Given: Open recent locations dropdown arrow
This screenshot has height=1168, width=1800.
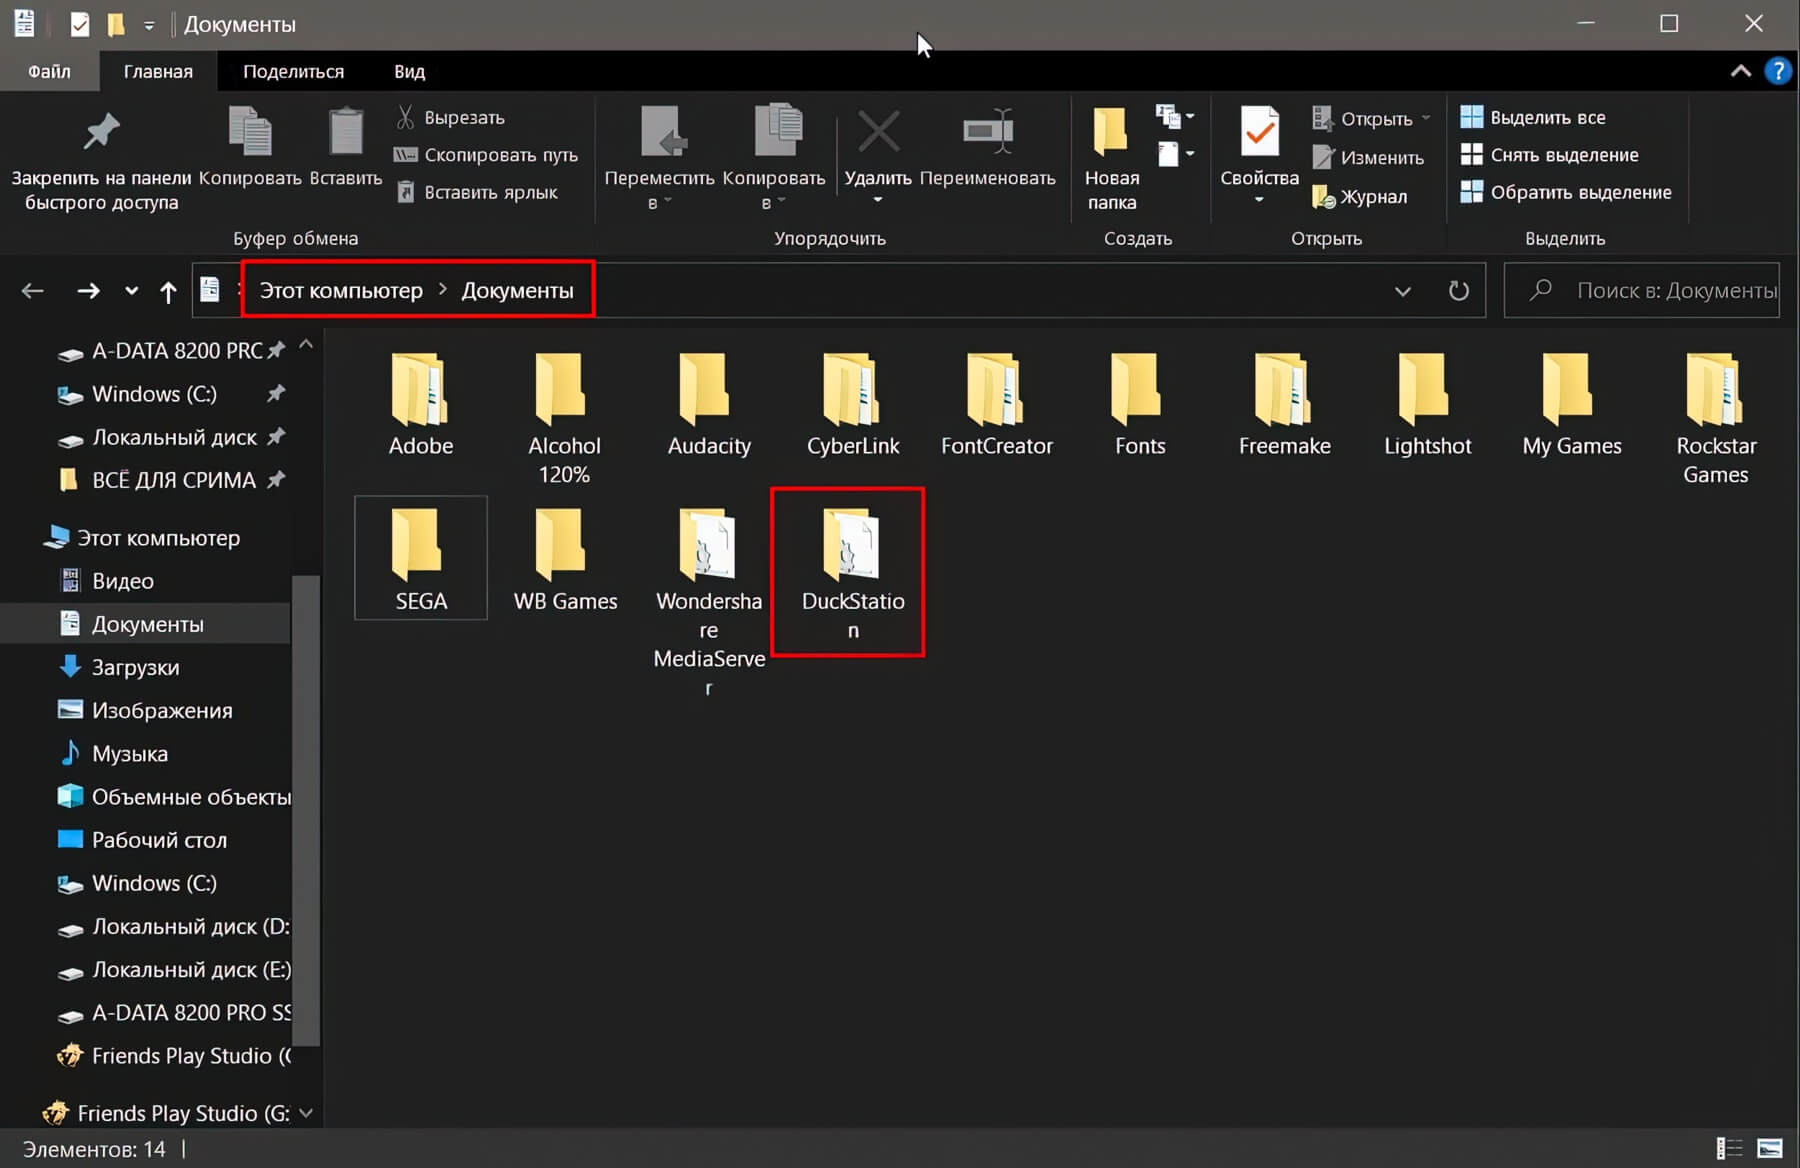Looking at the screenshot, I should (x=131, y=291).
